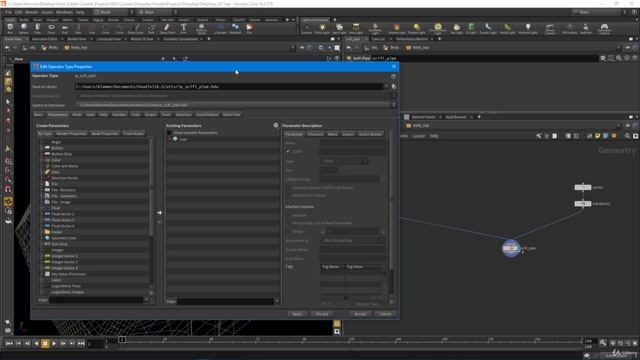Image resolution: width=640 pixels, height=360 pixels.
Task: Select the Color parameter type
Action: (x=56, y=160)
